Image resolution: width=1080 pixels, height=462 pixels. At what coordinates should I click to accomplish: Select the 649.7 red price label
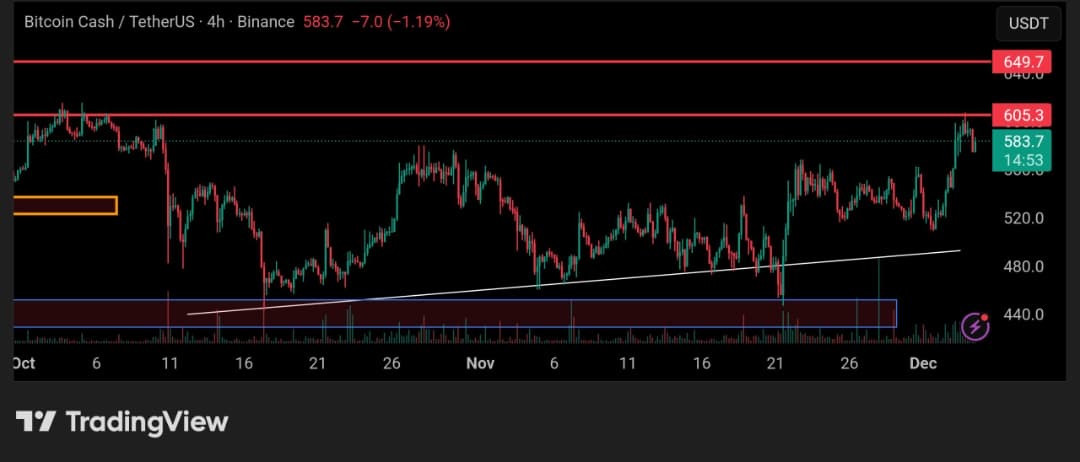click(1021, 62)
